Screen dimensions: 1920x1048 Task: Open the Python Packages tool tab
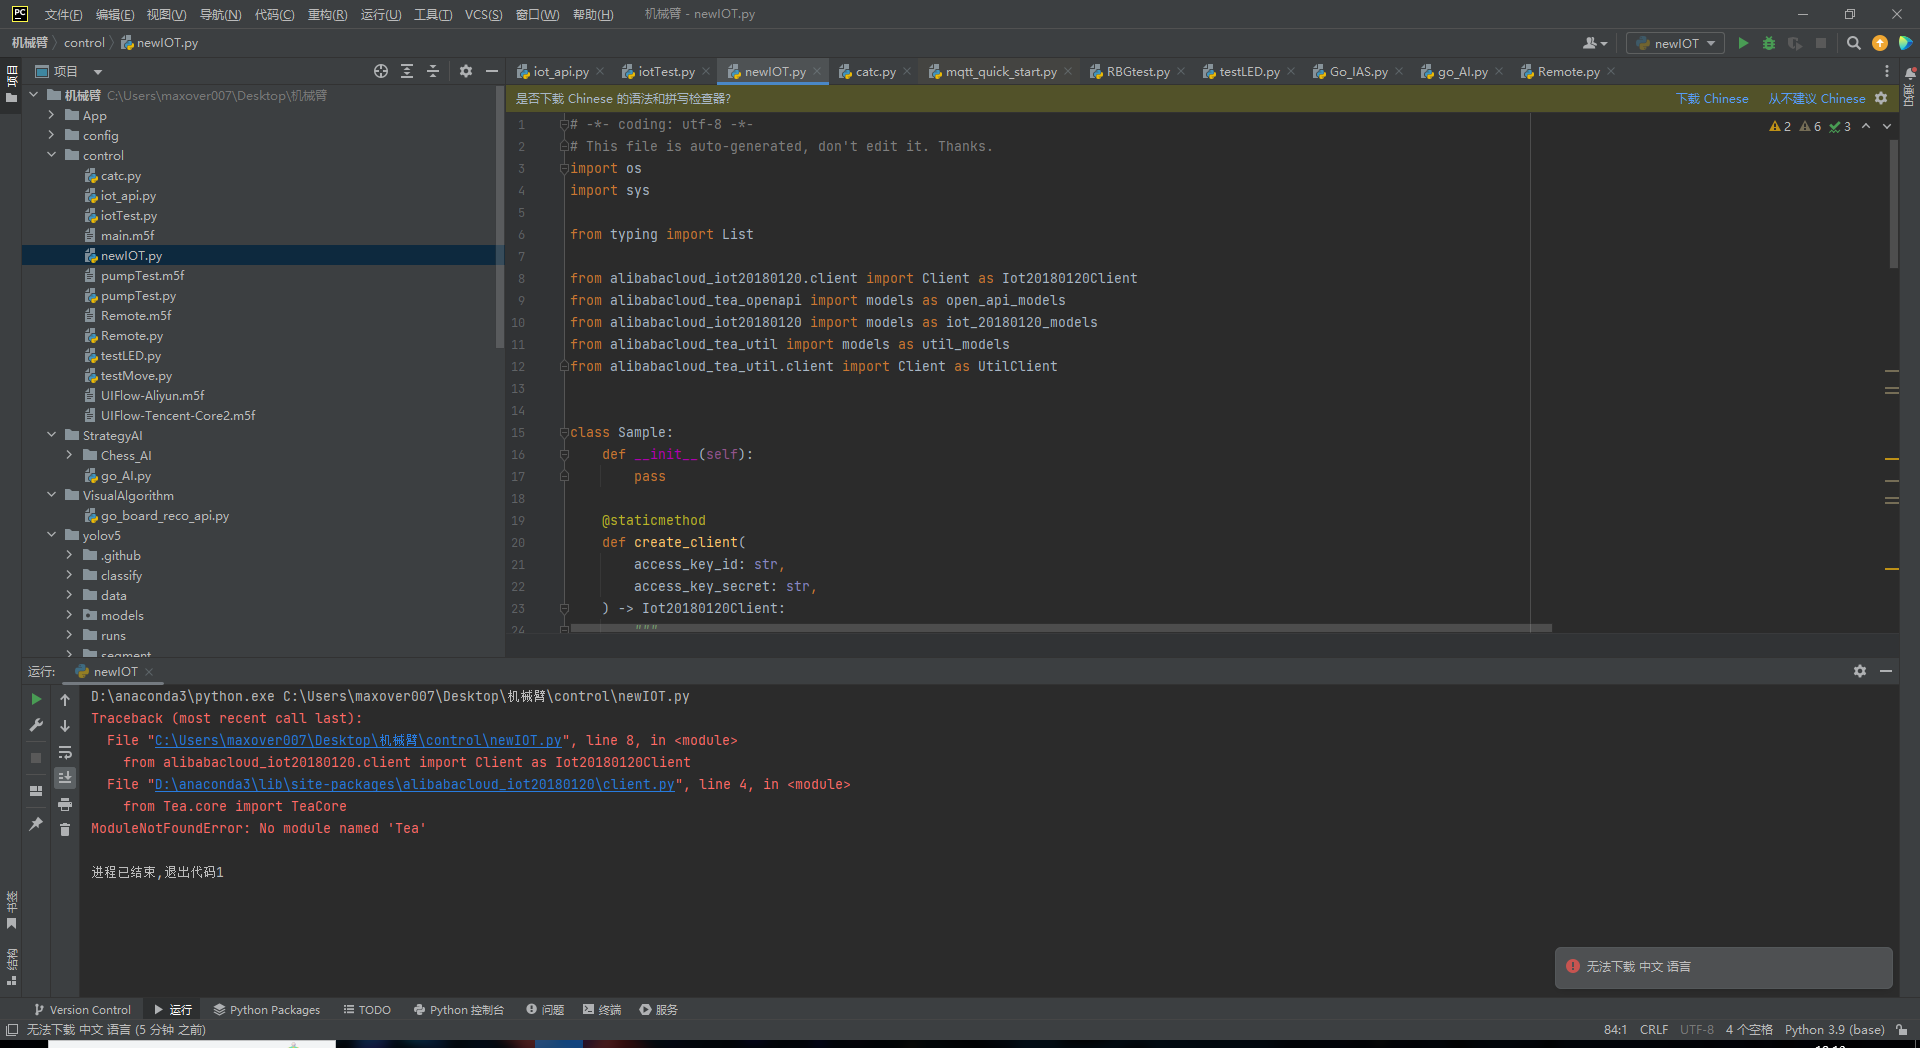pyautogui.click(x=266, y=1010)
